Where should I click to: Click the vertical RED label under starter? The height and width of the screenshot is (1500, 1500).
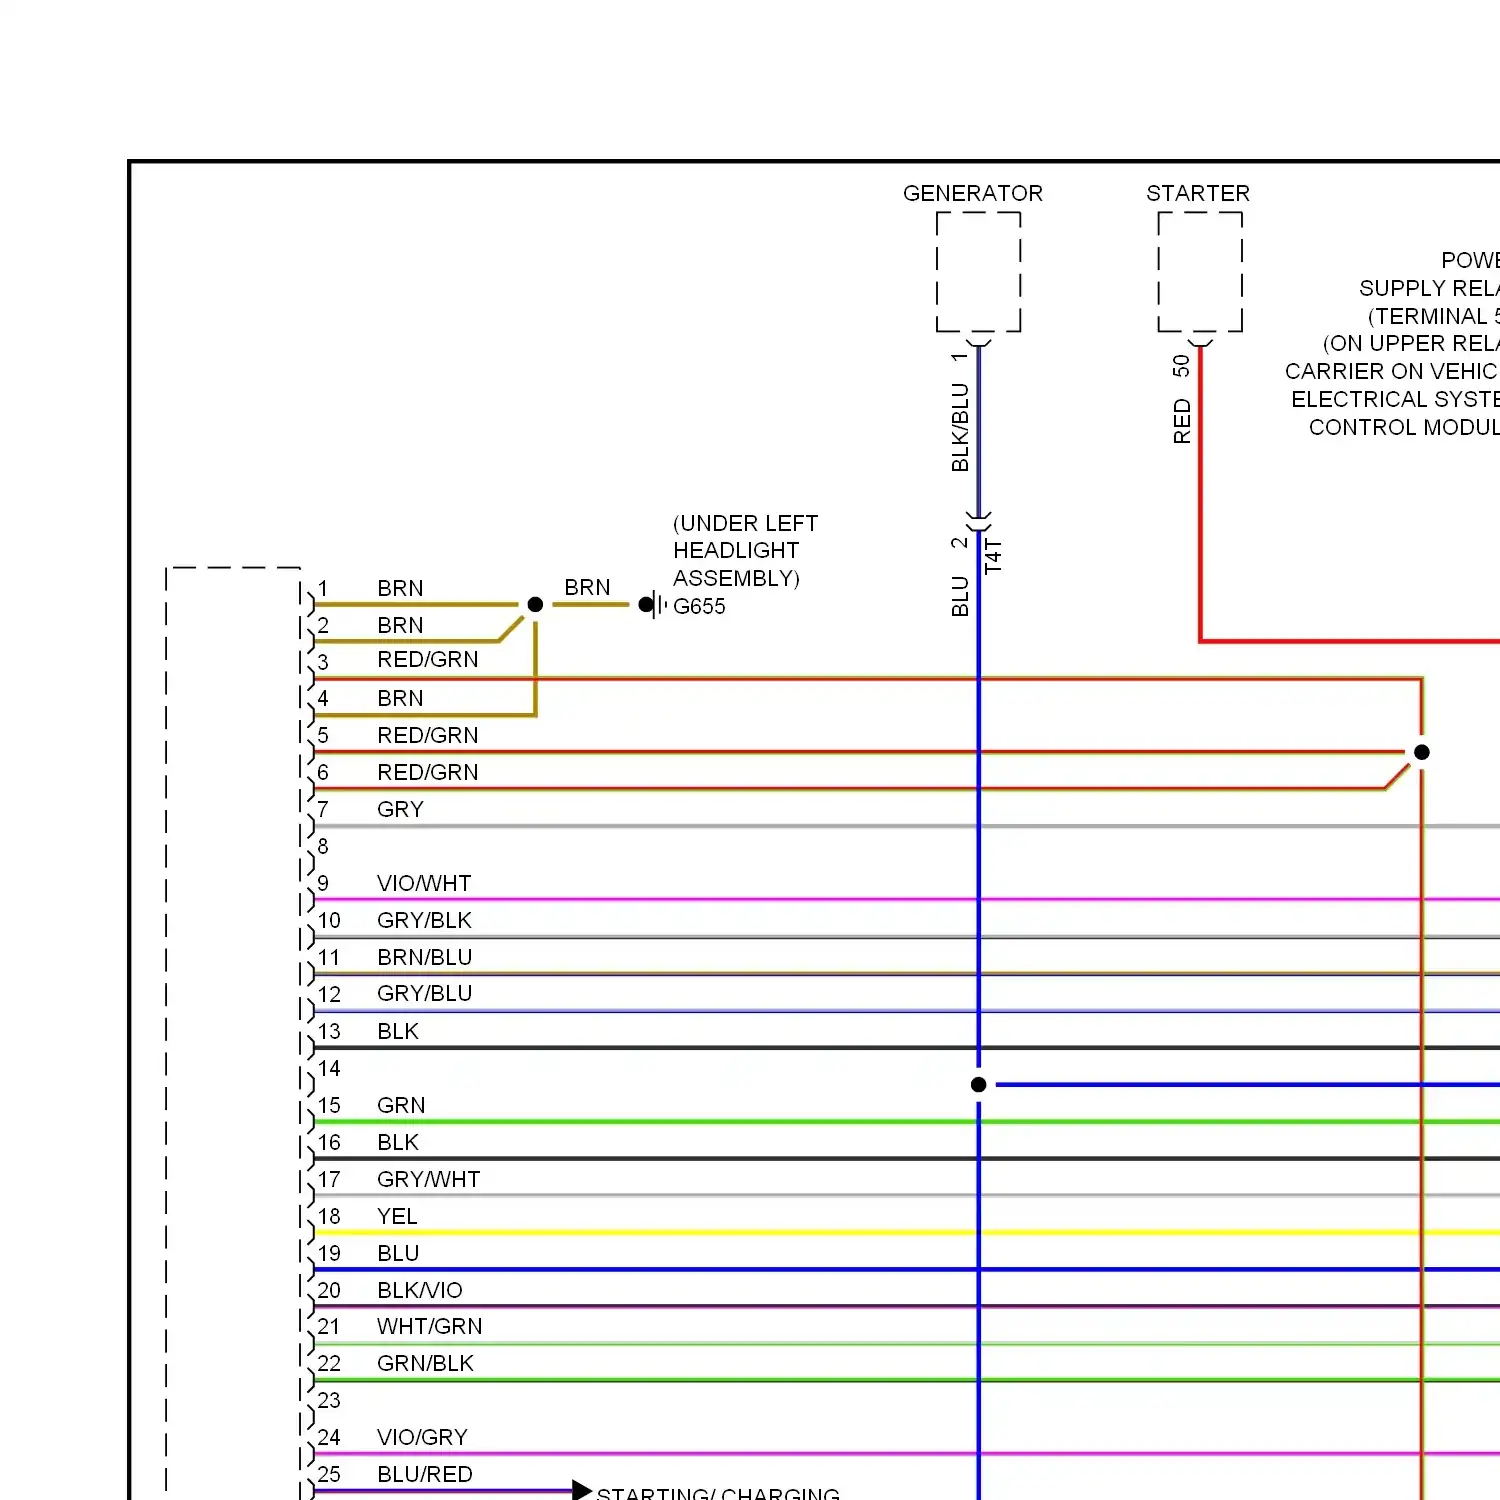click(x=1182, y=421)
